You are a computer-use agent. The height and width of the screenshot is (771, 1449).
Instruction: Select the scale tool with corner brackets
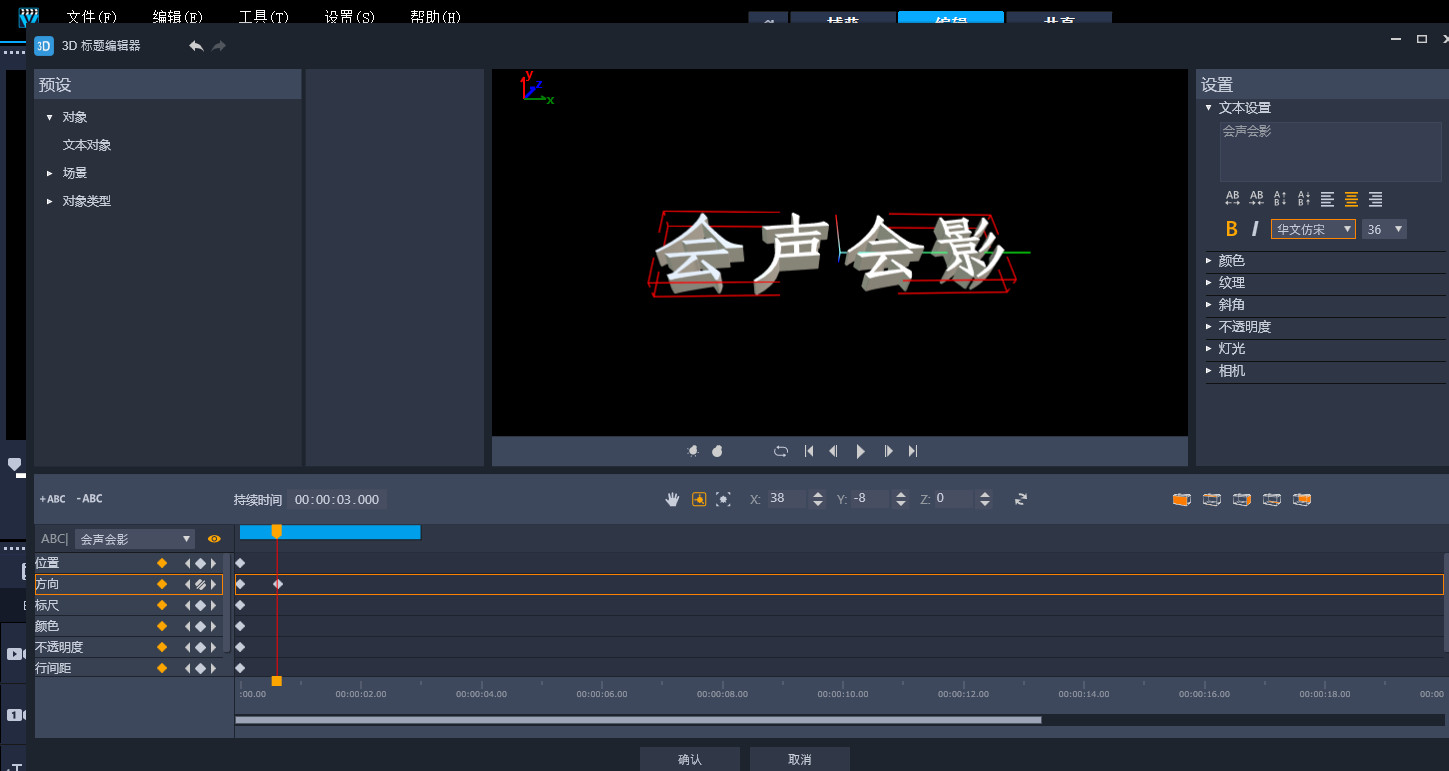point(723,499)
